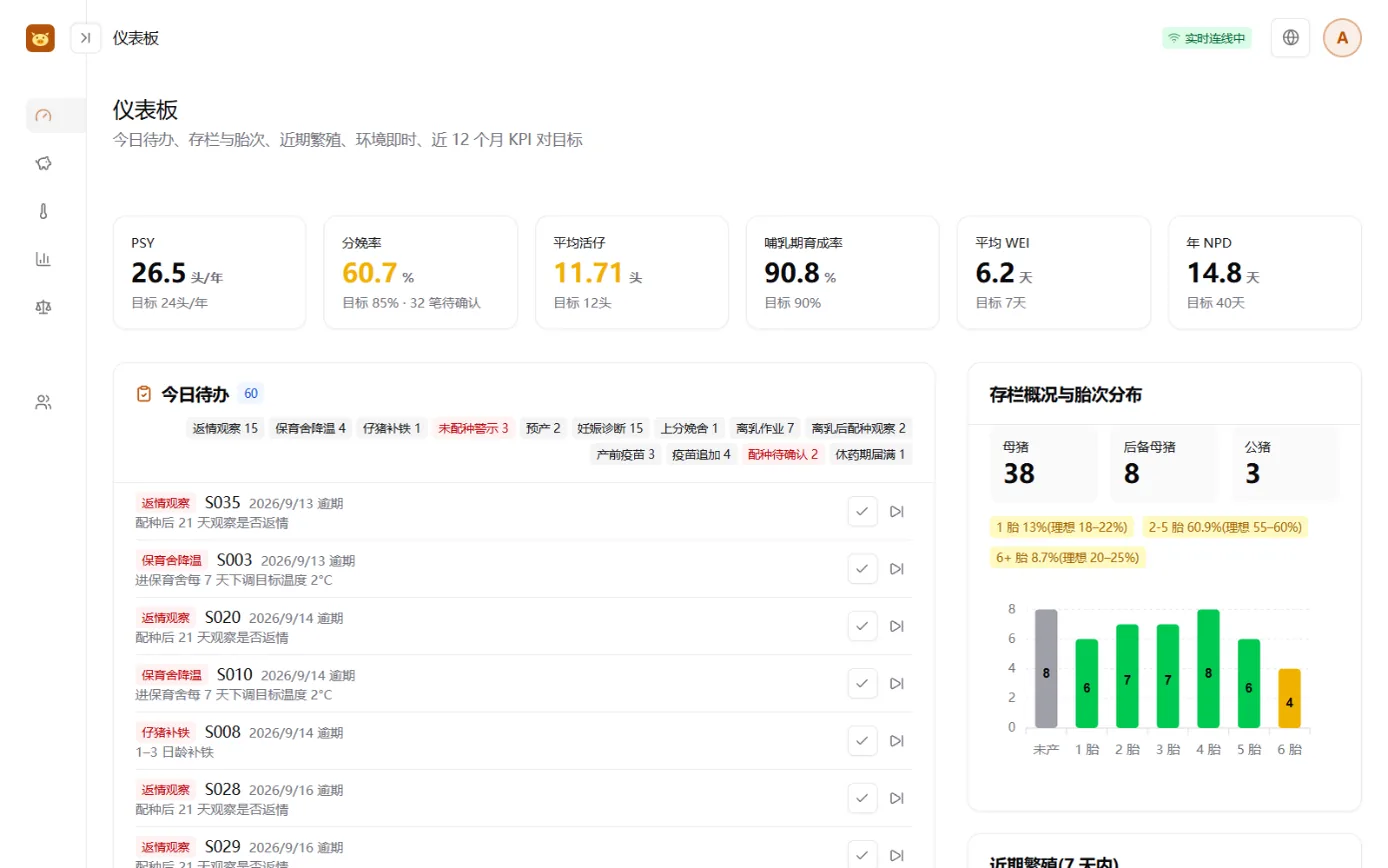Filter todos by 返情观察 15

point(225,428)
